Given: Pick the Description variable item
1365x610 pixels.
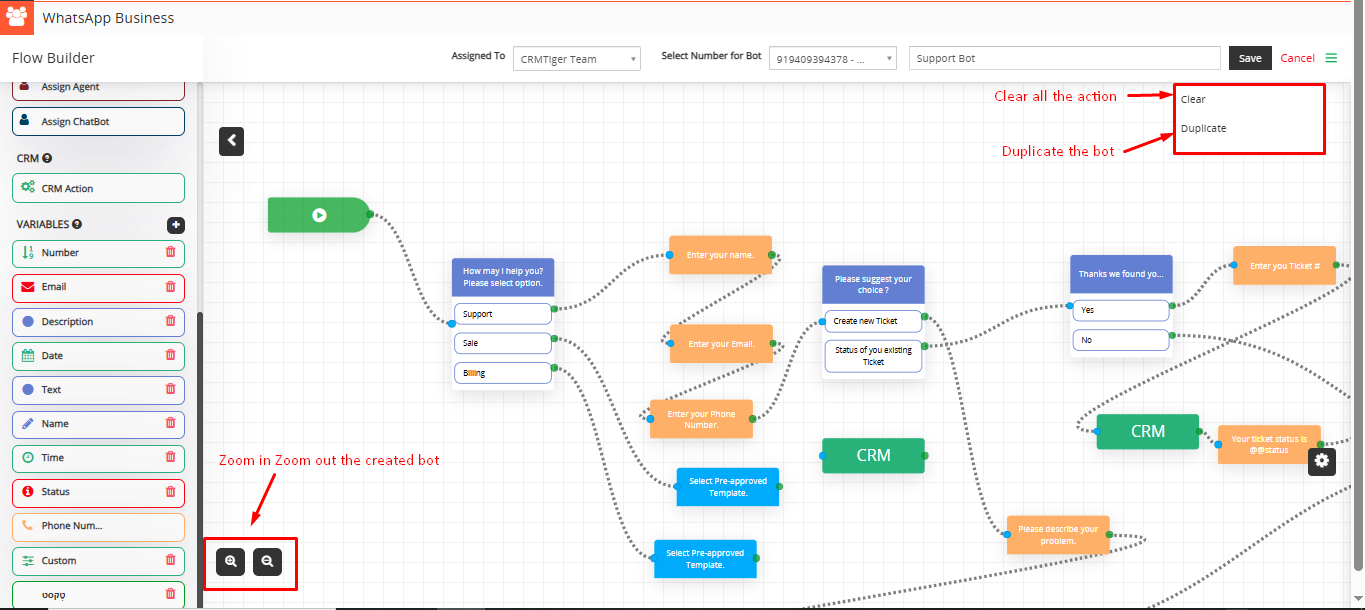Looking at the screenshot, I should (99, 321).
